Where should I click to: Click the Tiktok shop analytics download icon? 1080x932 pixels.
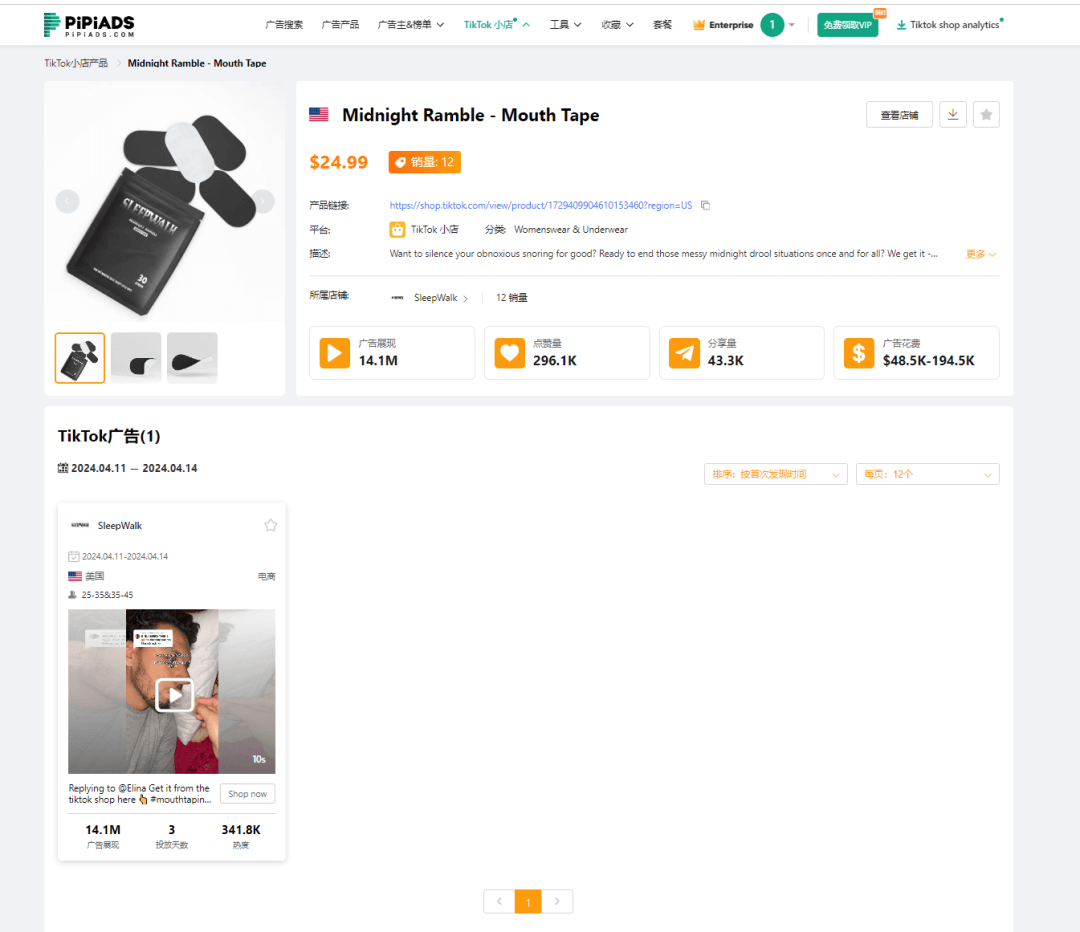pyautogui.click(x=901, y=25)
